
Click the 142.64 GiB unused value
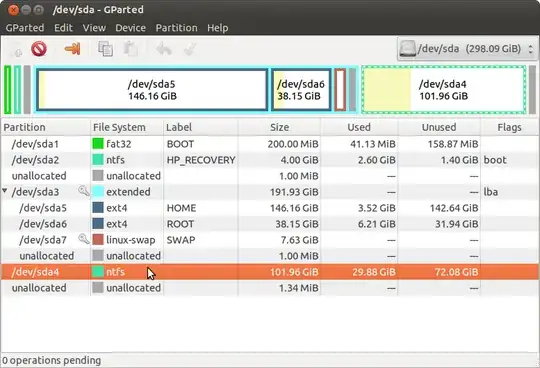point(454,208)
